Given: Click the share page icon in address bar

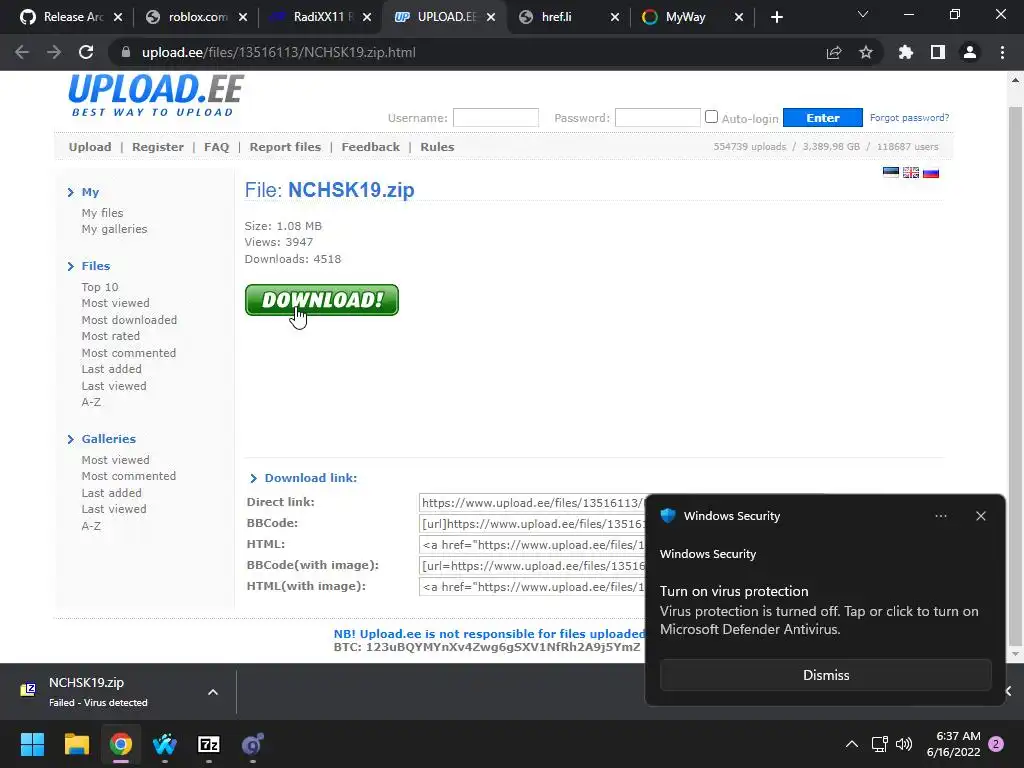Looking at the screenshot, I should tap(834, 52).
